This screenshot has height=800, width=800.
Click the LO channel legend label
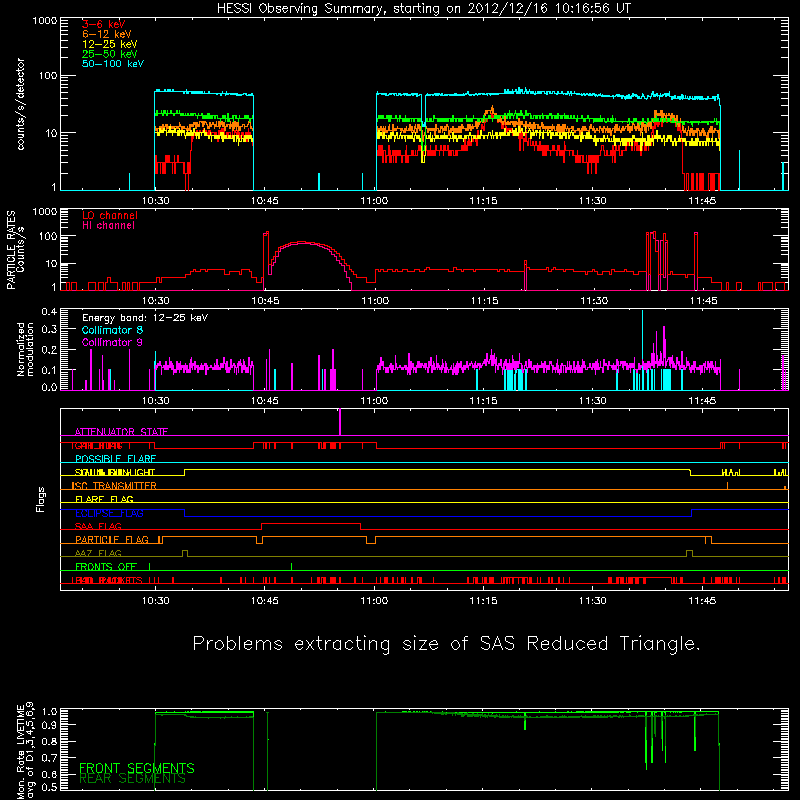pyautogui.click(x=110, y=215)
